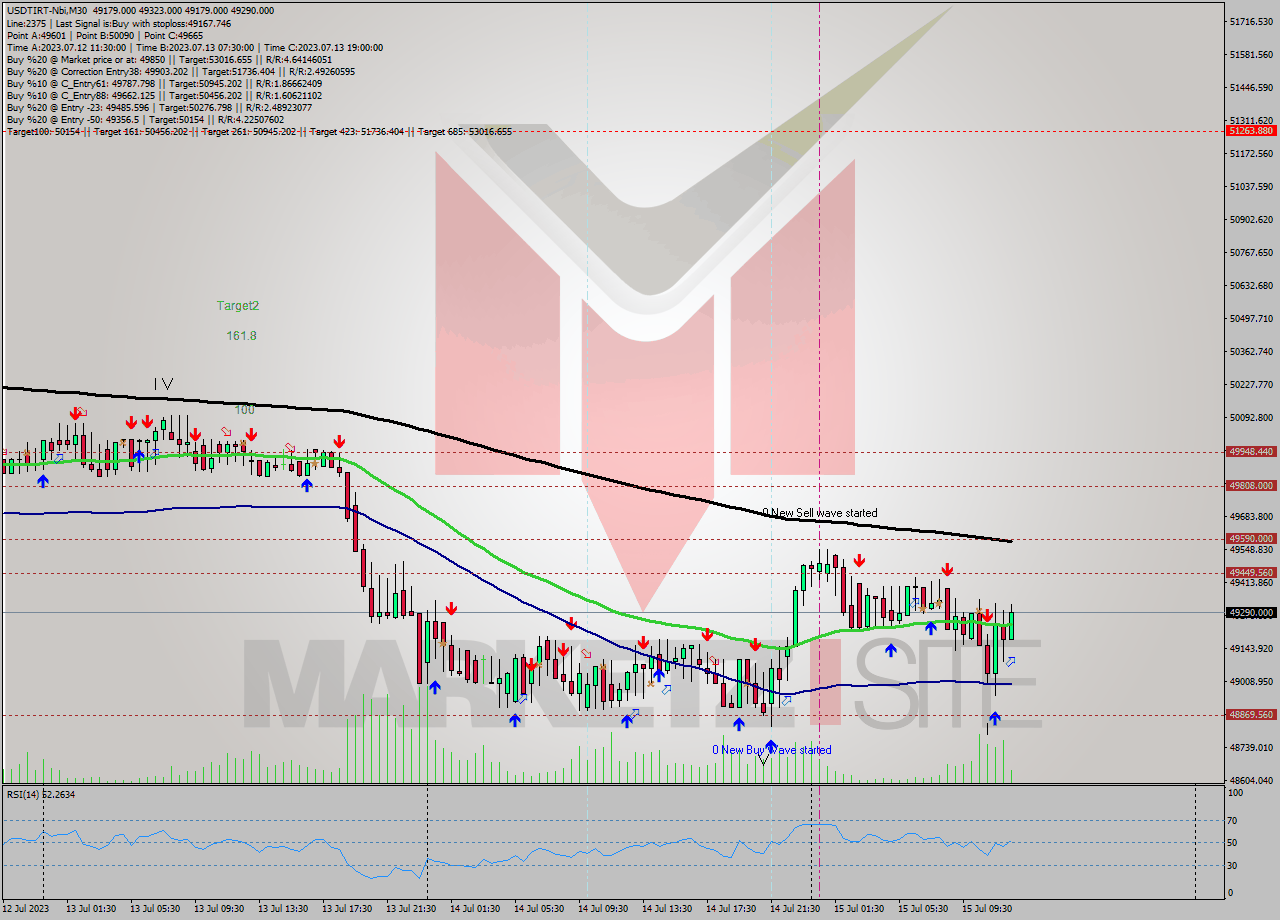The width and height of the screenshot is (1280, 920).
Task: Click the 'Buy %20 @ Entry -50' line
Action: (145, 119)
